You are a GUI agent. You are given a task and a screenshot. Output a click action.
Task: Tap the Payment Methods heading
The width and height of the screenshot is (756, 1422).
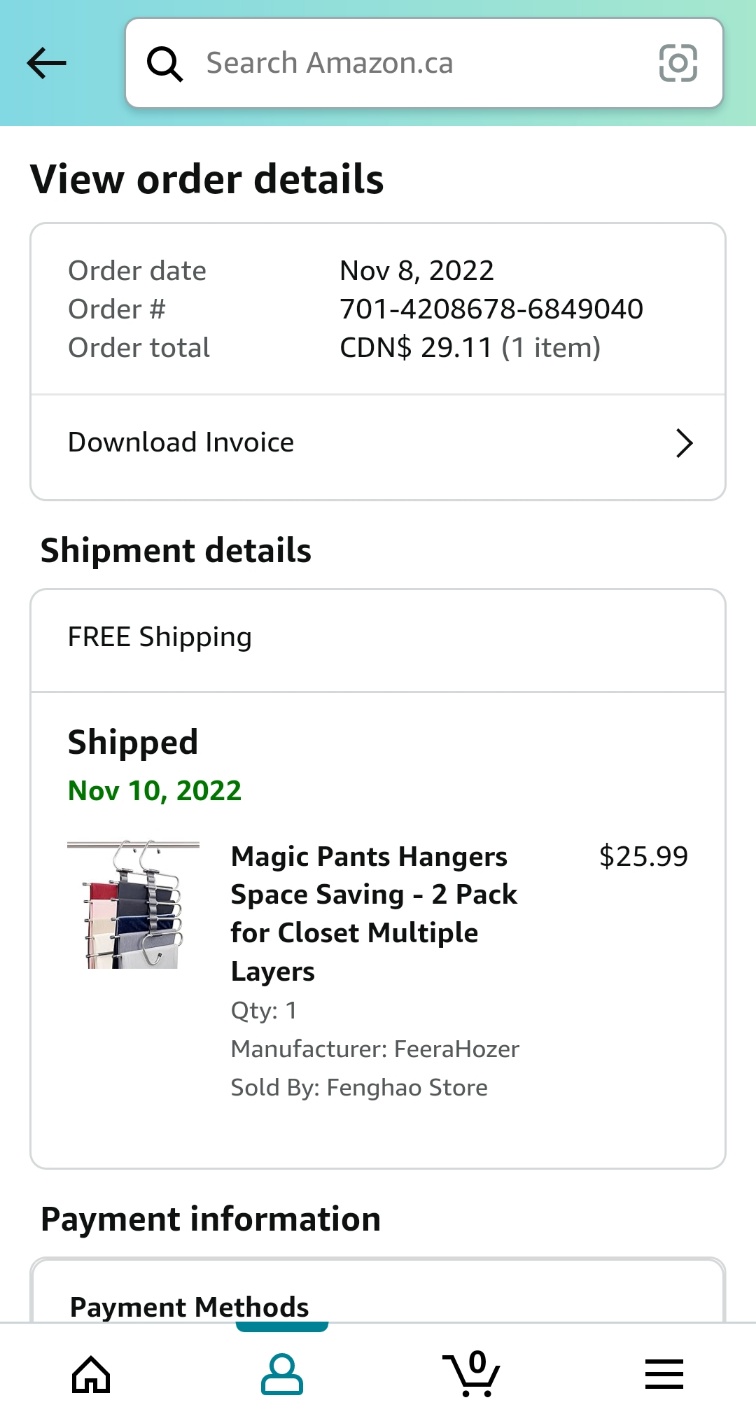[x=189, y=1307]
